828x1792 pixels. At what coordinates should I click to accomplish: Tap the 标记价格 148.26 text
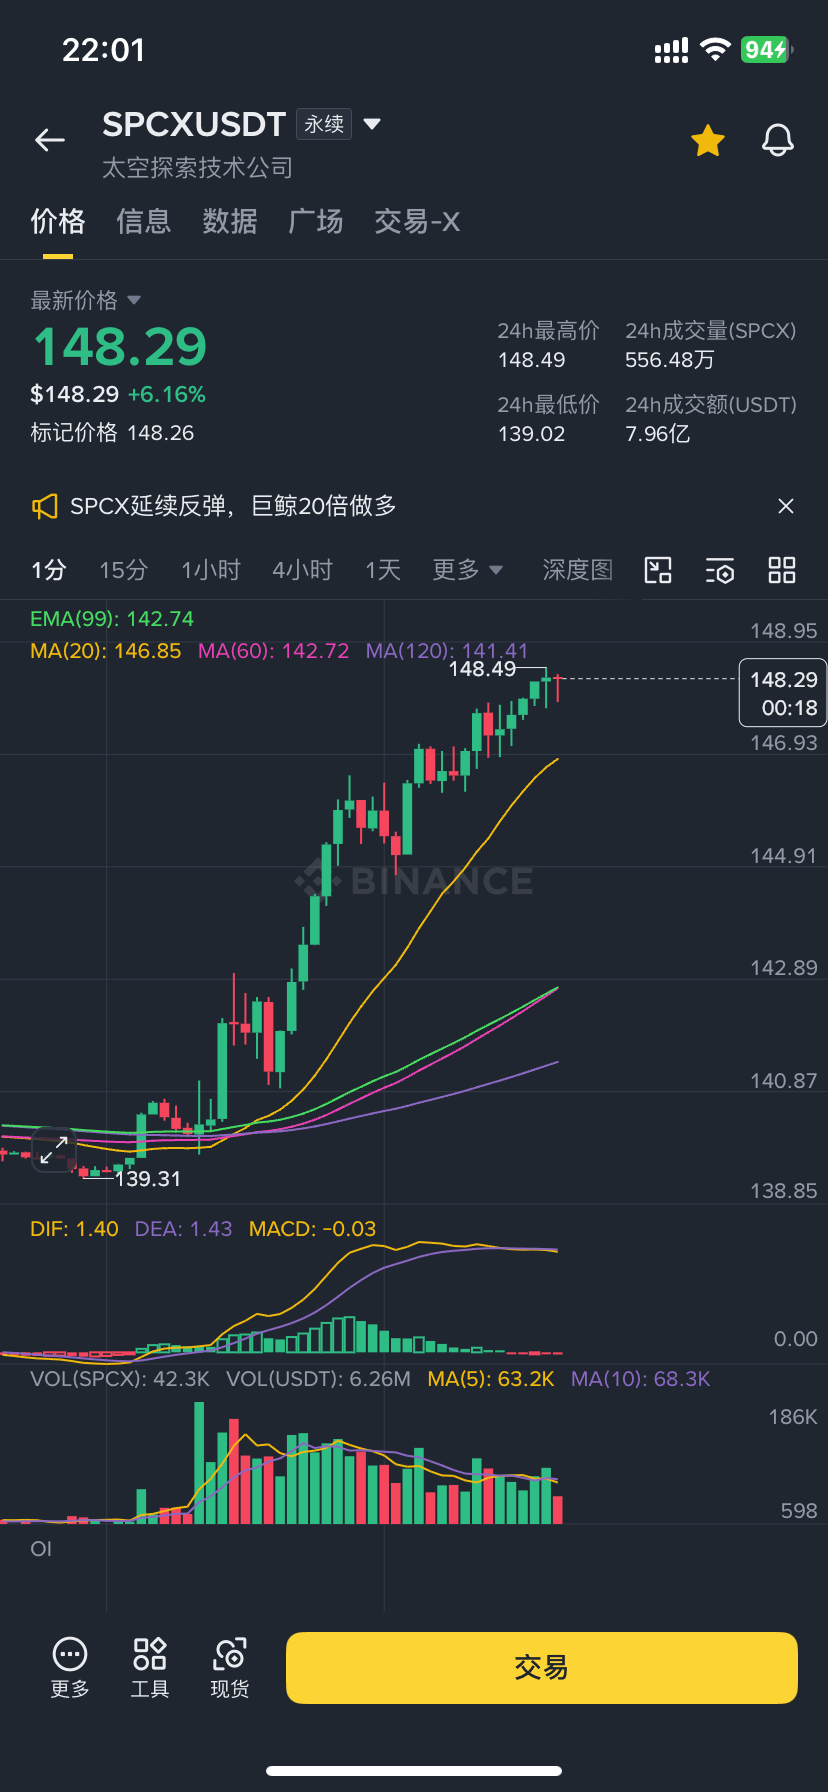tap(112, 433)
